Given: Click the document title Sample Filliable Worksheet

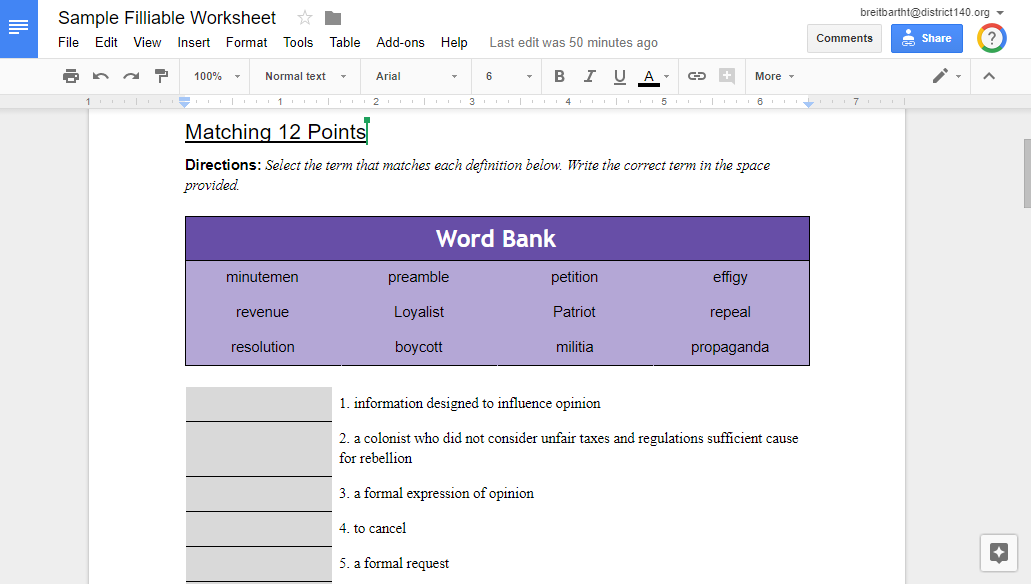Looking at the screenshot, I should click(166, 17).
